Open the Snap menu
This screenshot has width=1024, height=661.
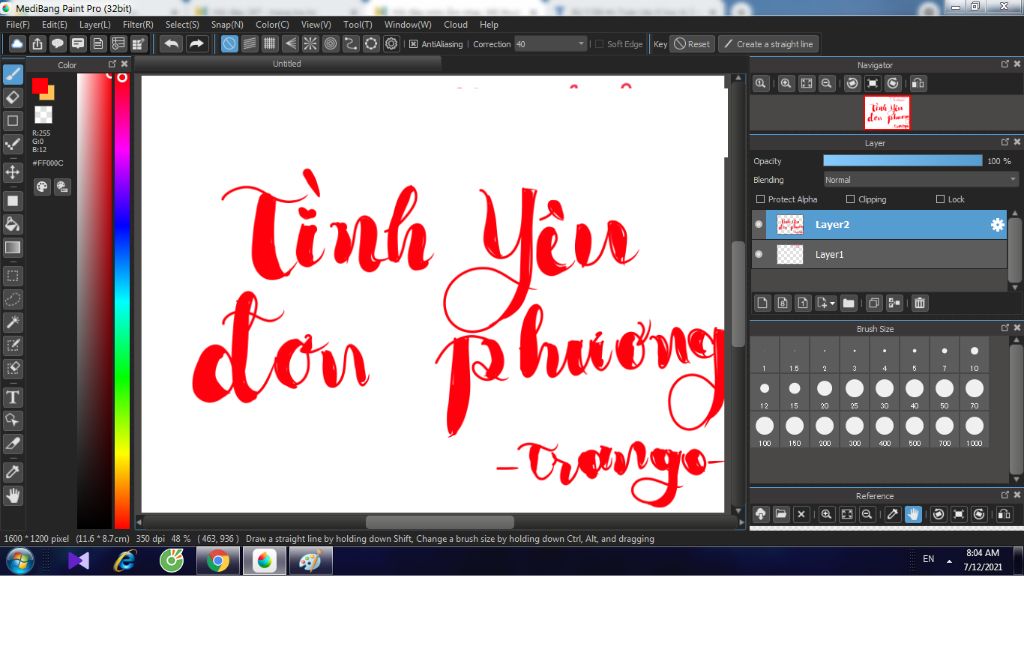click(227, 24)
